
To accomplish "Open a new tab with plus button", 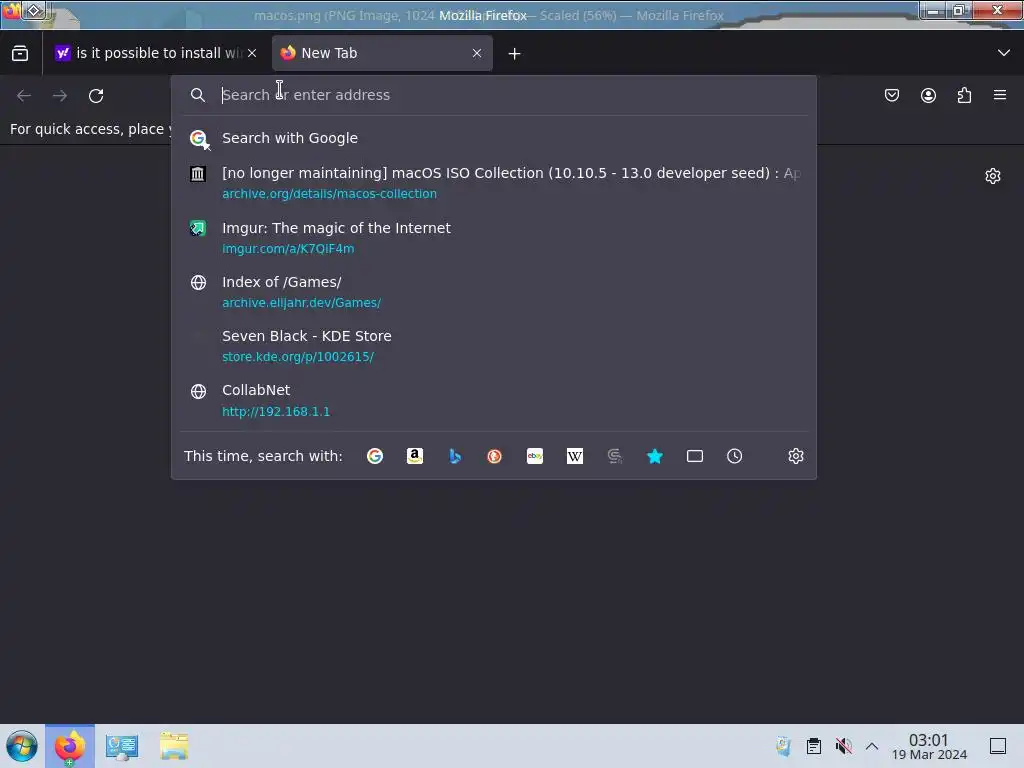I will [x=515, y=54].
